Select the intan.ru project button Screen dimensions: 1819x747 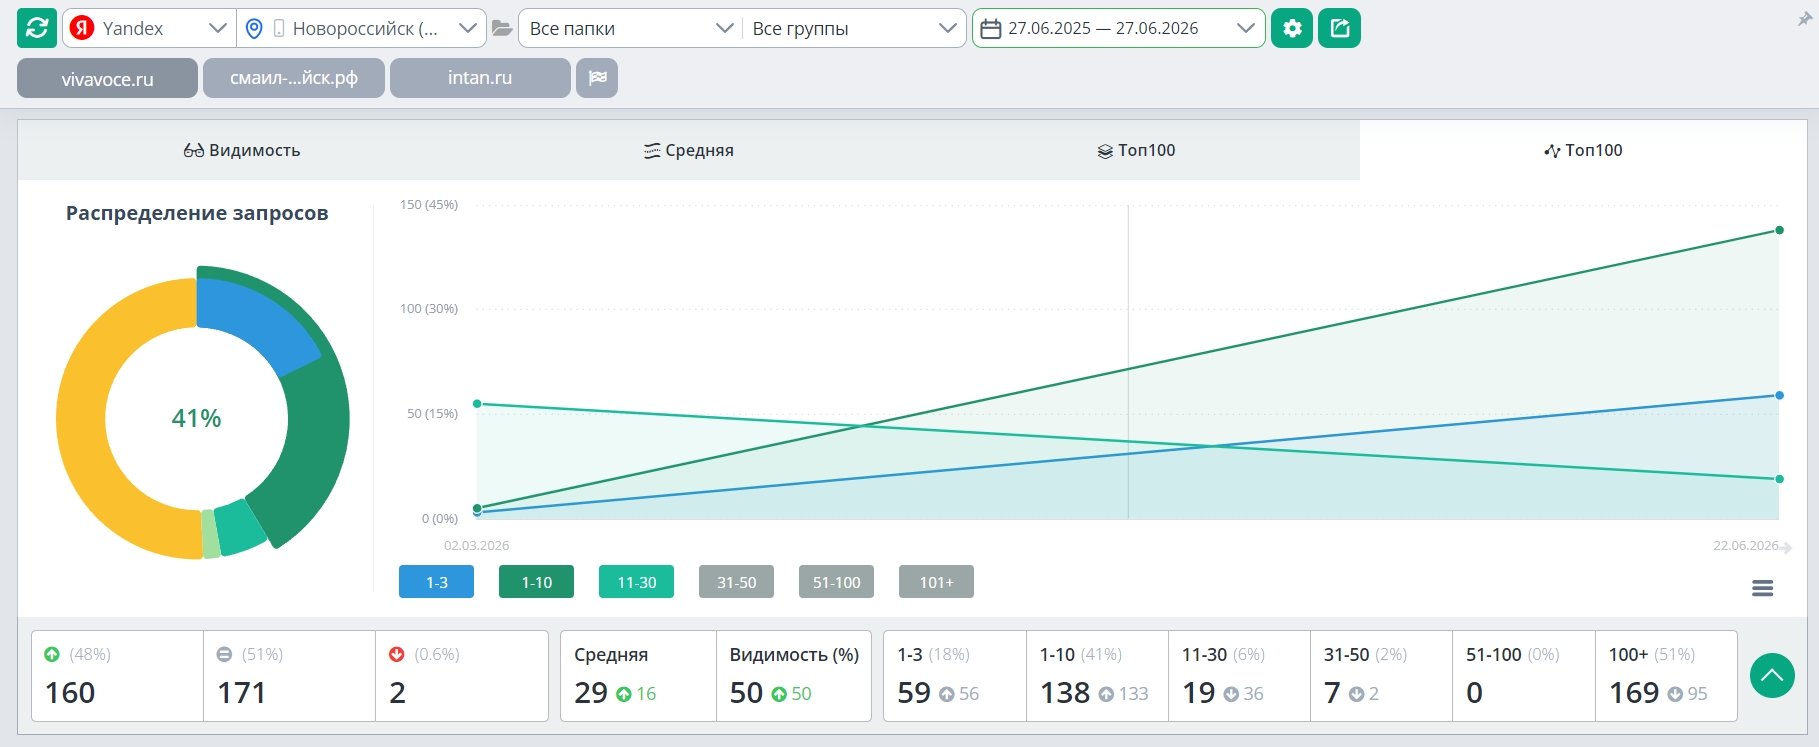pos(480,78)
